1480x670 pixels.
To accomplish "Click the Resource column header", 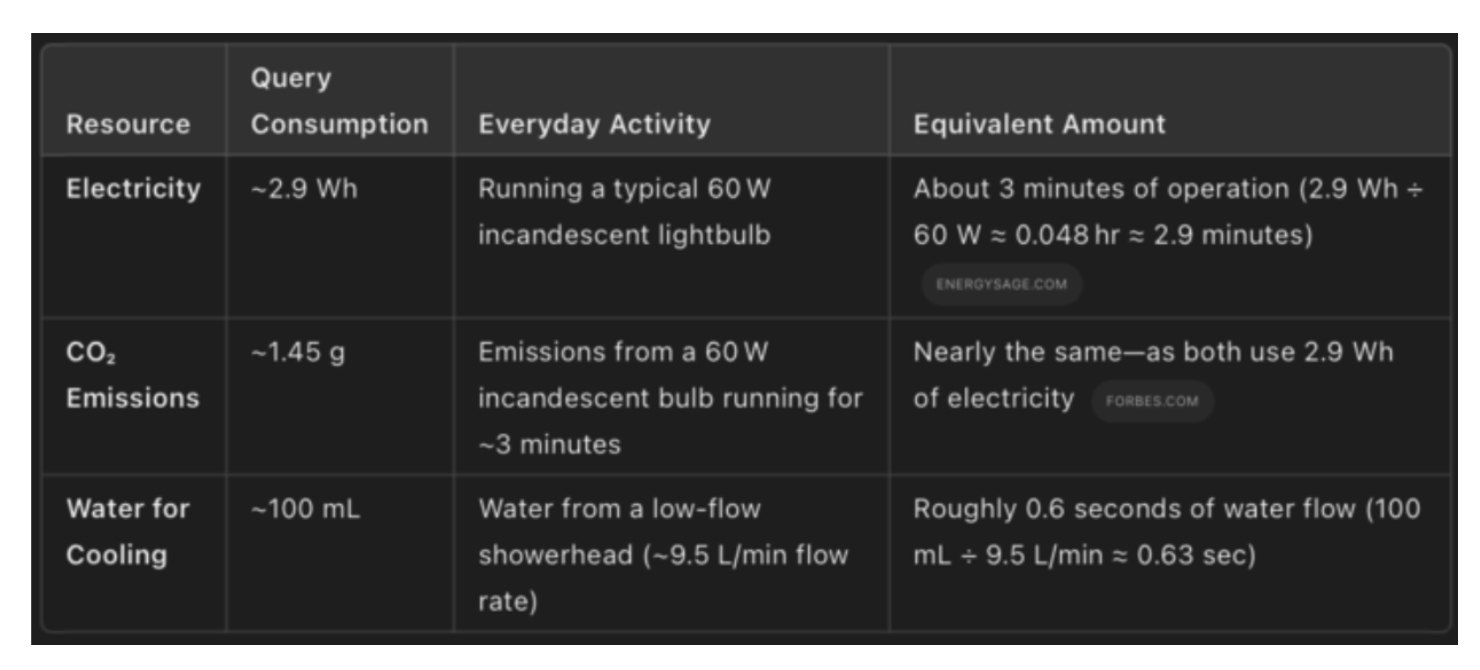I will 128,125.
